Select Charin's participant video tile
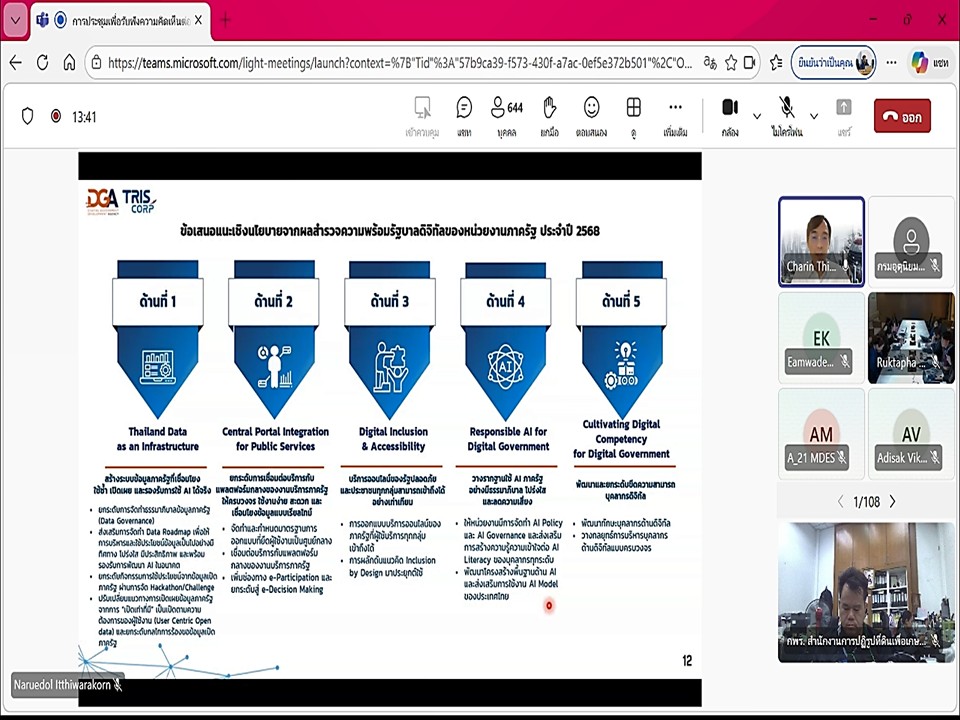 [x=821, y=241]
